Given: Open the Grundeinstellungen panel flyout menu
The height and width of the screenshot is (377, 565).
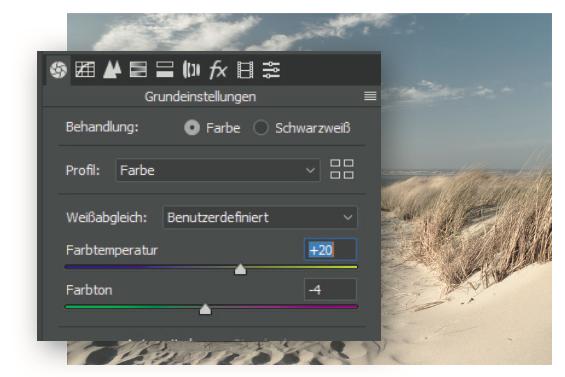Looking at the screenshot, I should [370, 96].
